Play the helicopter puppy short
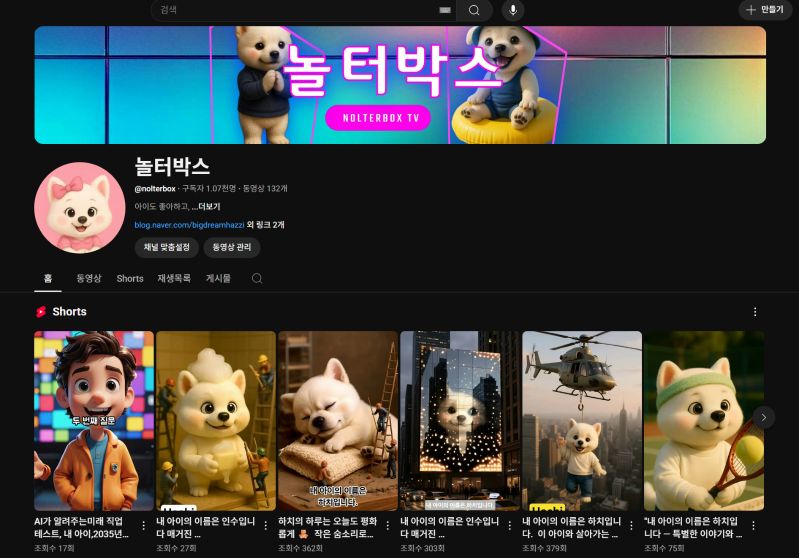This screenshot has height=558, width=799. pyautogui.click(x=582, y=421)
